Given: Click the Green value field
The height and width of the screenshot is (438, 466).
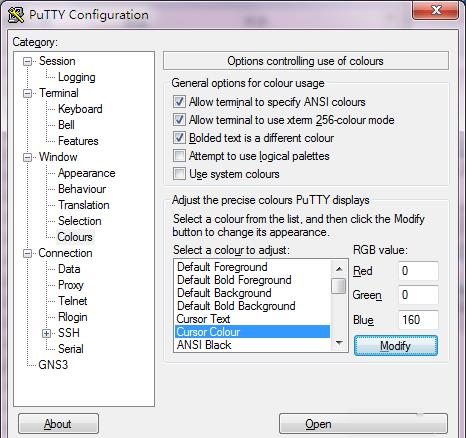Looking at the screenshot, I should (x=418, y=295).
